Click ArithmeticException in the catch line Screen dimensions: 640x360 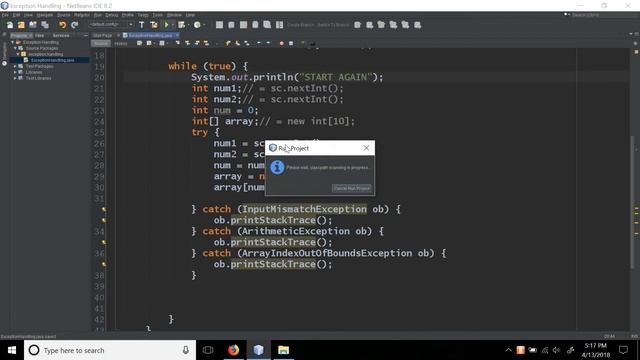(296, 231)
